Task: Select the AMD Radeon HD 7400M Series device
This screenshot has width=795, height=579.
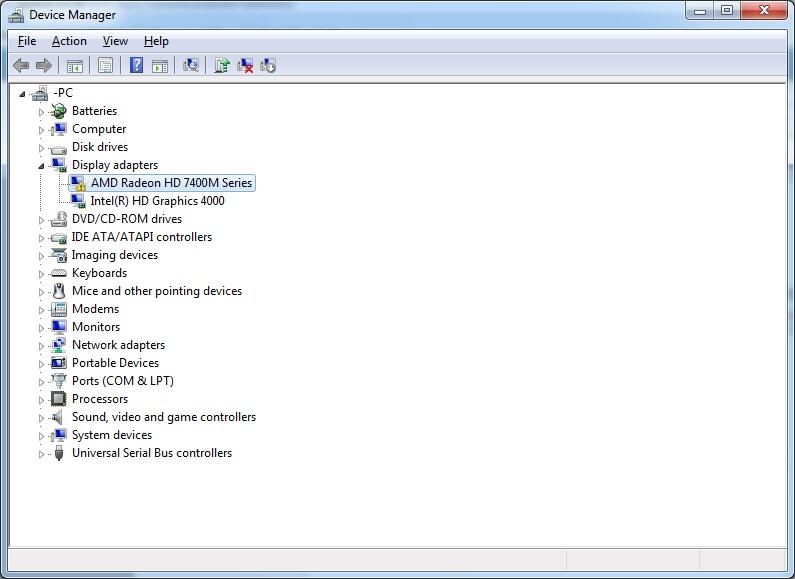Action: (x=171, y=183)
